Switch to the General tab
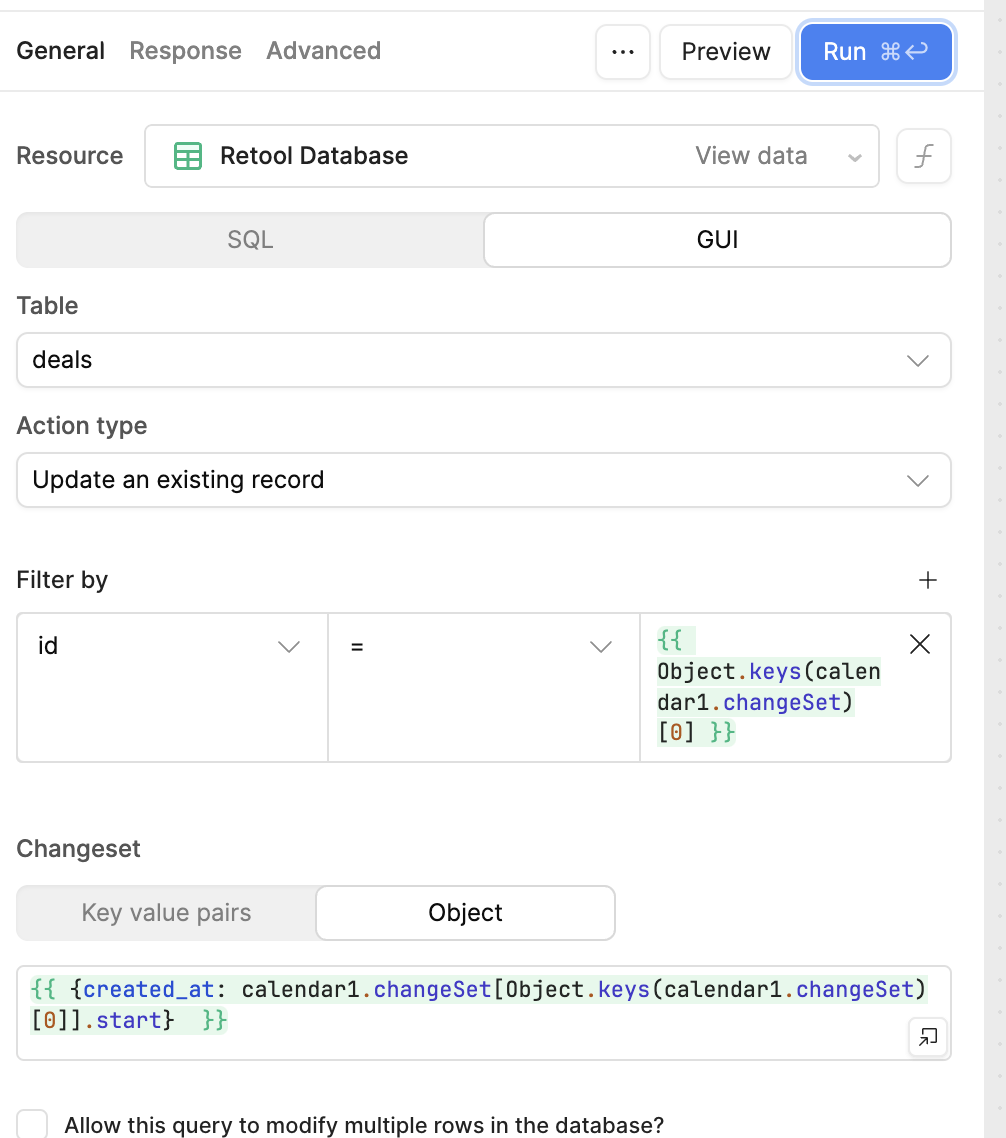1006x1138 pixels. coord(61,51)
